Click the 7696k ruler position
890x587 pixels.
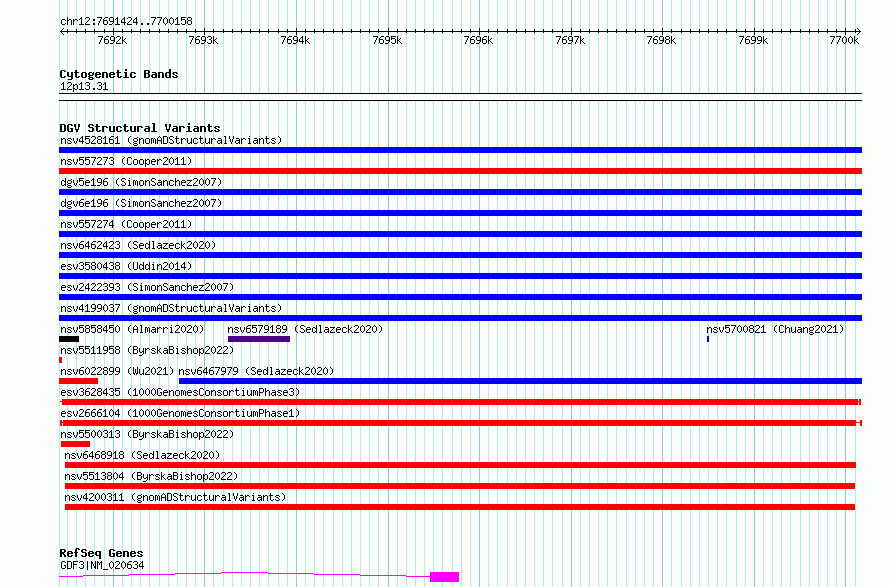tap(478, 40)
